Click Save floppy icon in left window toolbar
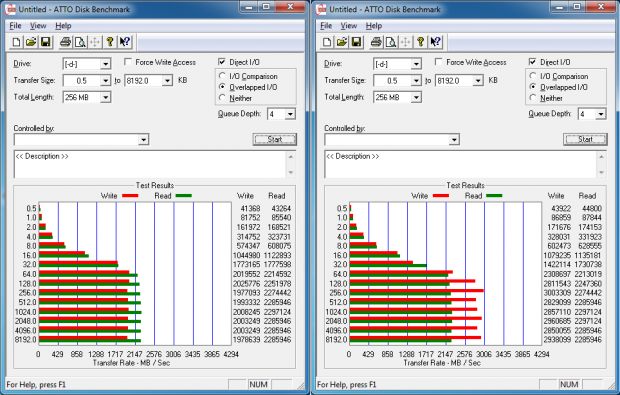The image size is (620, 395). (x=46, y=42)
